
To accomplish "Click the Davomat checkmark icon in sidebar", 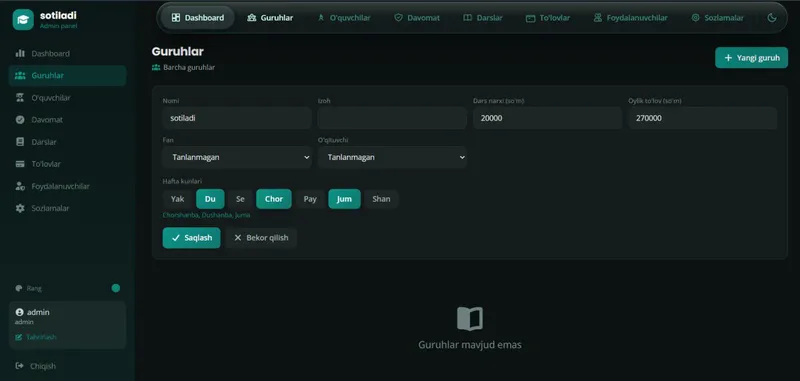I will pos(20,120).
